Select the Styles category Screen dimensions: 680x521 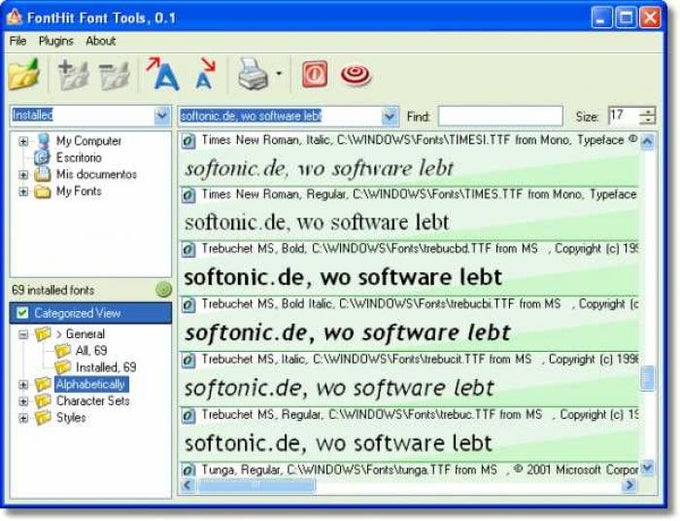pos(71,417)
